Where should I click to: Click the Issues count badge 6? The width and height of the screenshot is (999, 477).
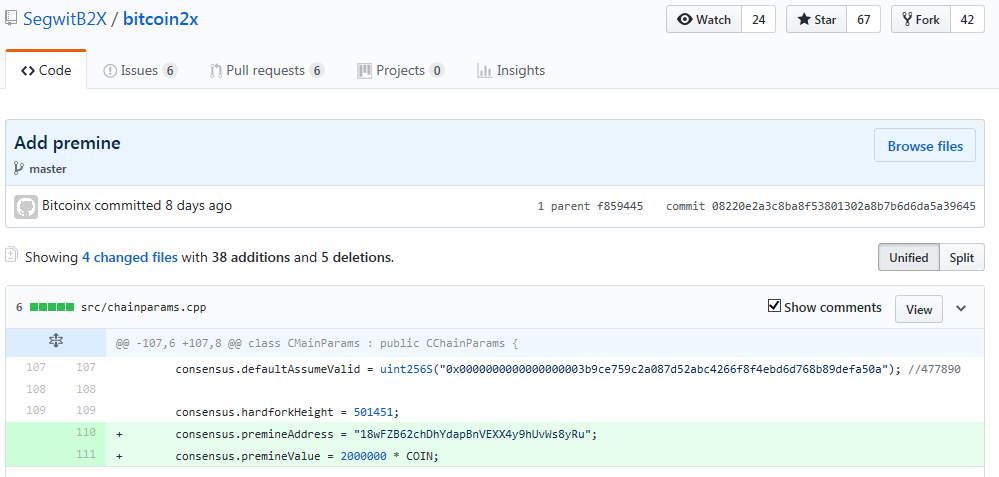click(x=169, y=70)
